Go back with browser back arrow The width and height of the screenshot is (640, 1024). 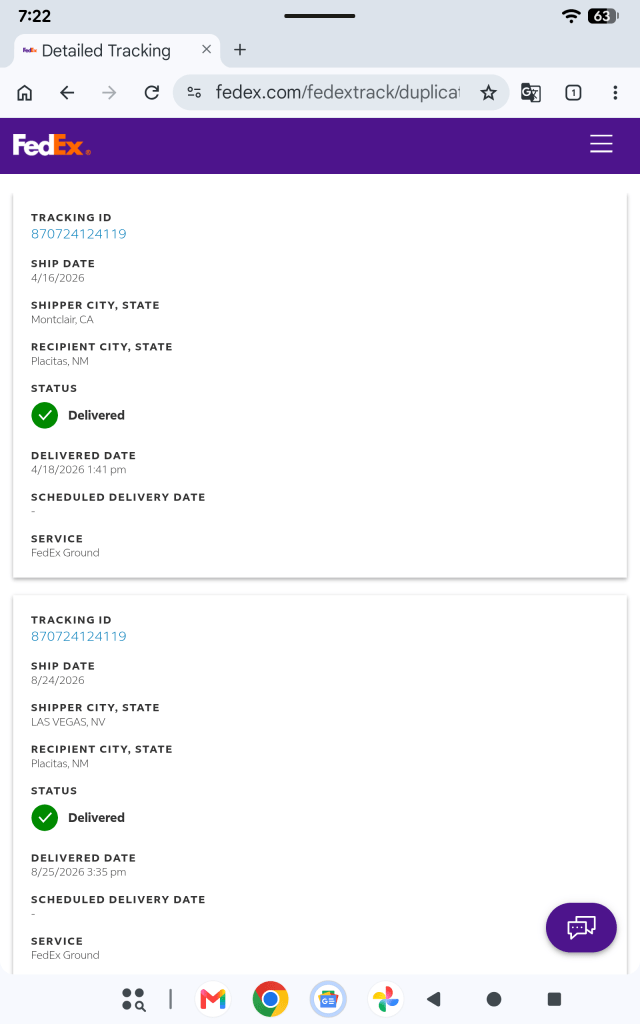67,93
